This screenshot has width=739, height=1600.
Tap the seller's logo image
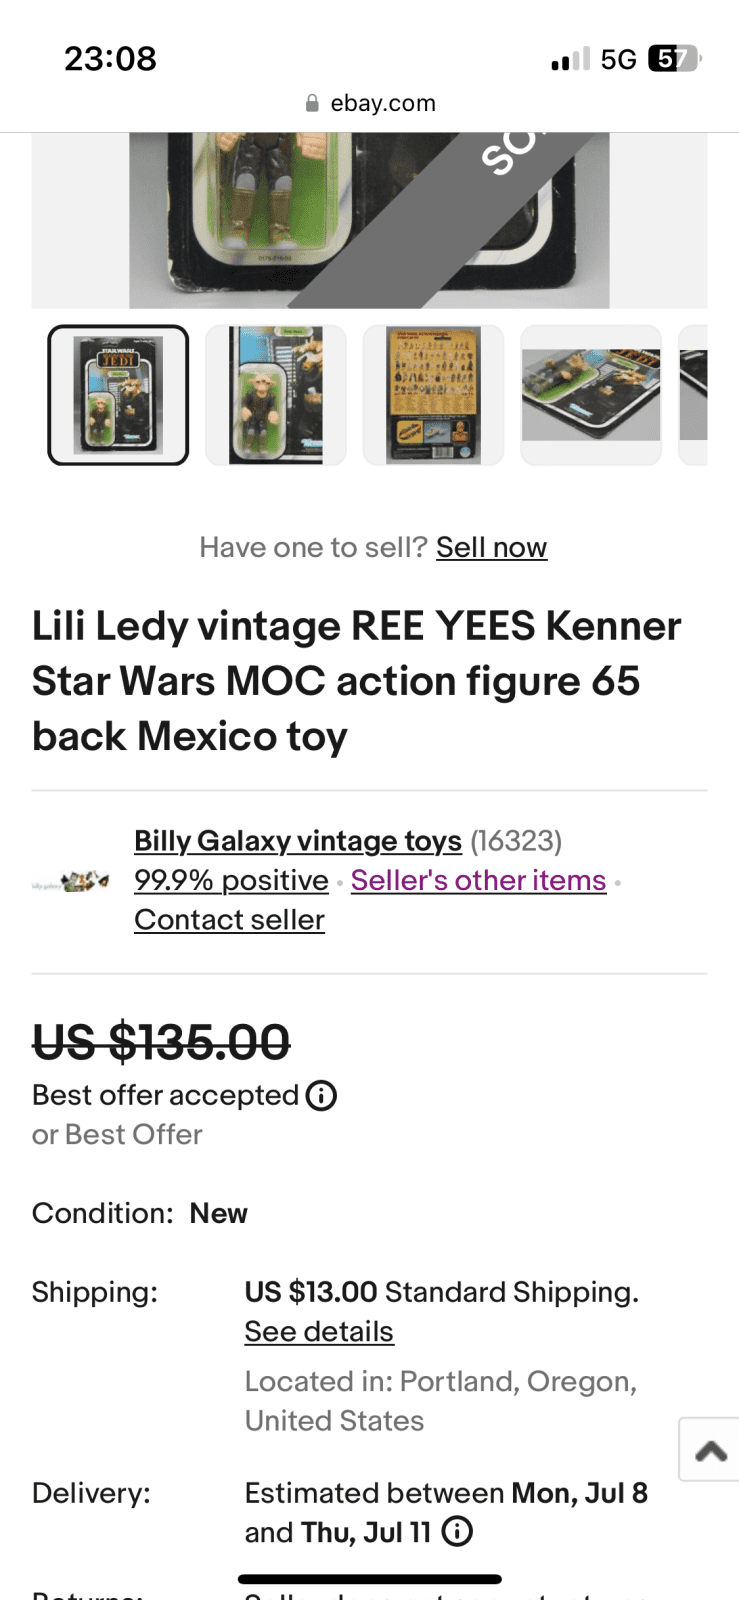pyautogui.click(x=71, y=882)
